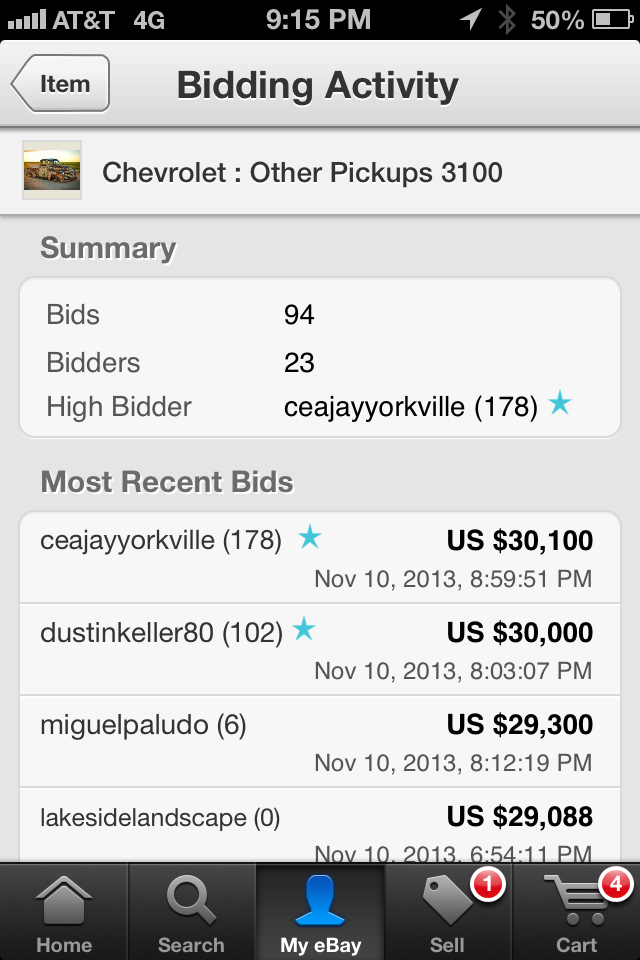Tap the High Bidder name ceajayyorkville (178)
The width and height of the screenshot is (640, 960).
click(x=411, y=407)
